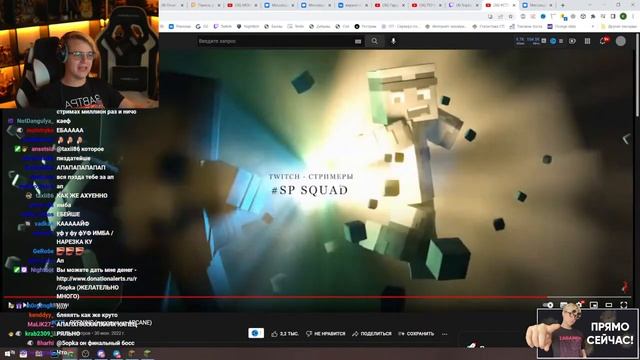Open YouTube notifications bell
The height and width of the screenshot is (360, 640).
603,41
